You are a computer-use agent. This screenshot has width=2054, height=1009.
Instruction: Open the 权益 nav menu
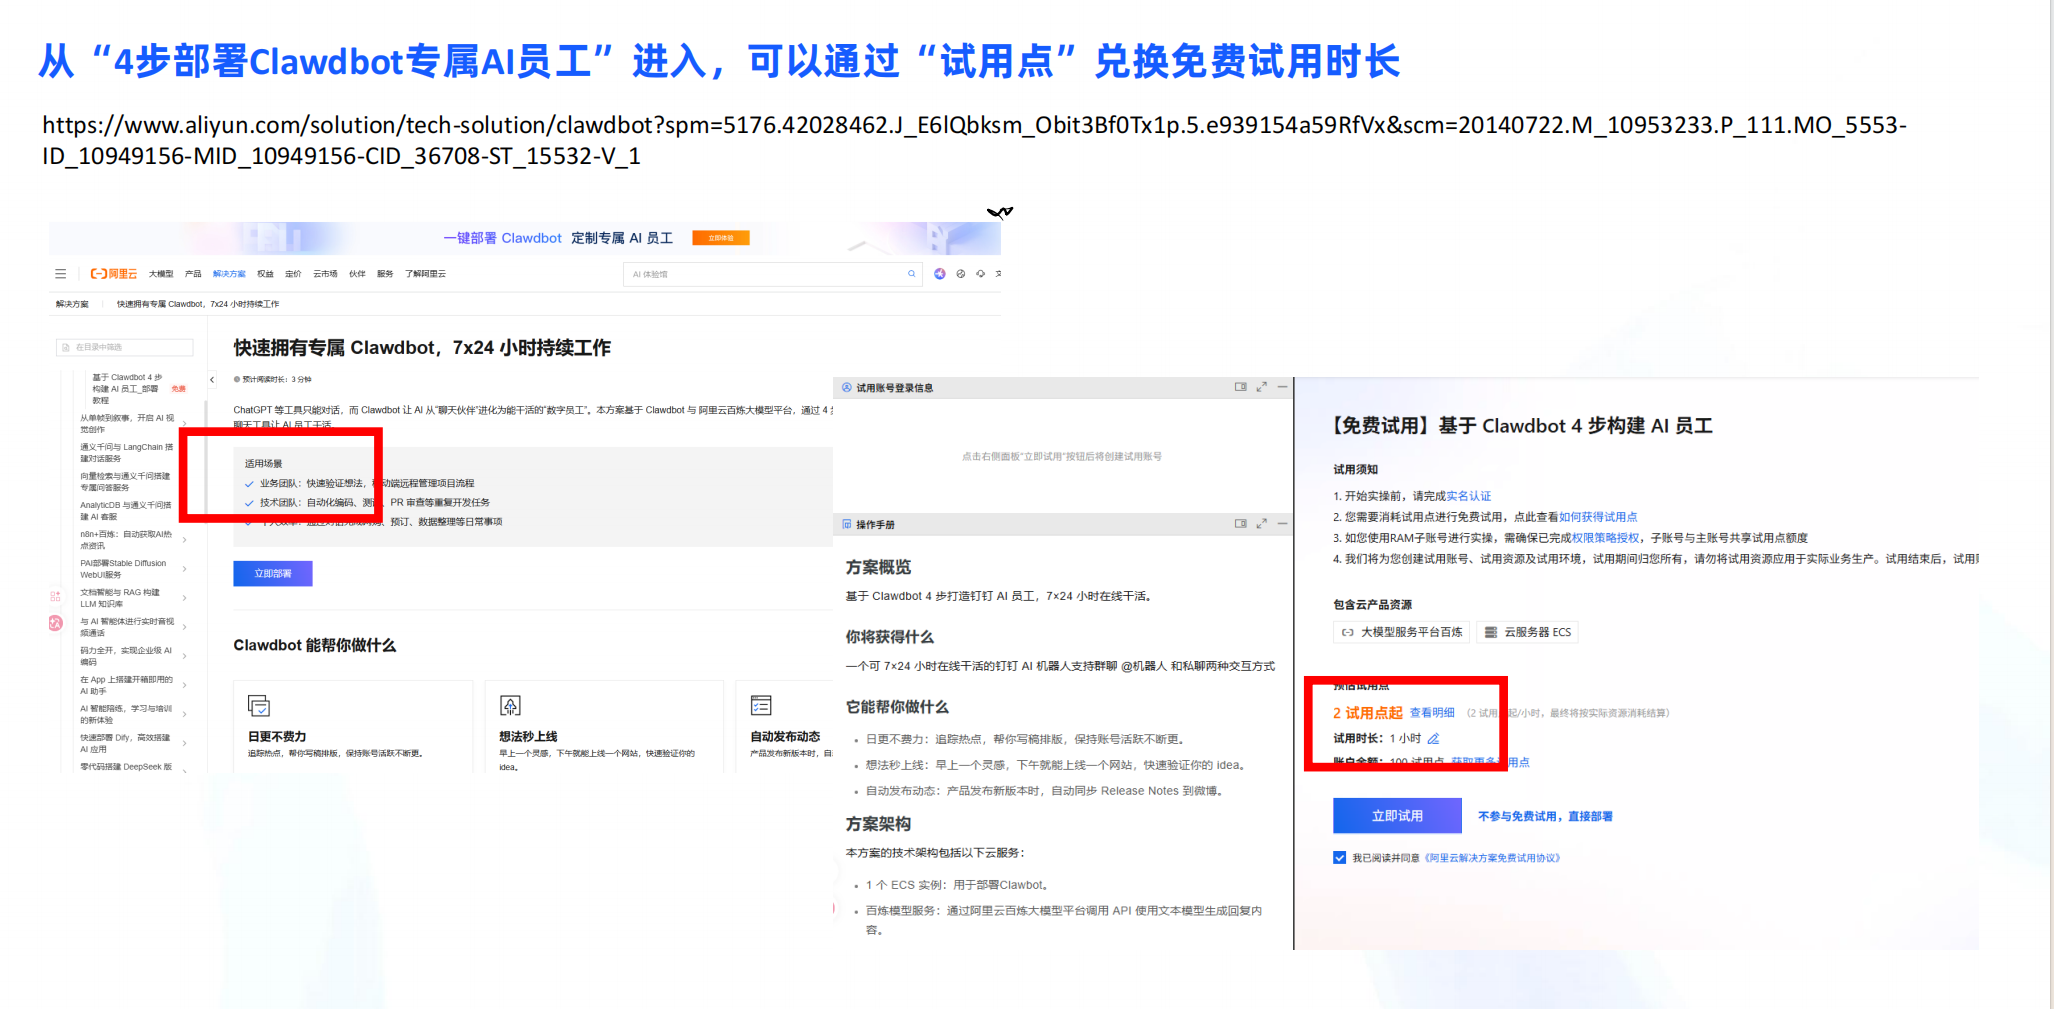pyautogui.click(x=265, y=274)
